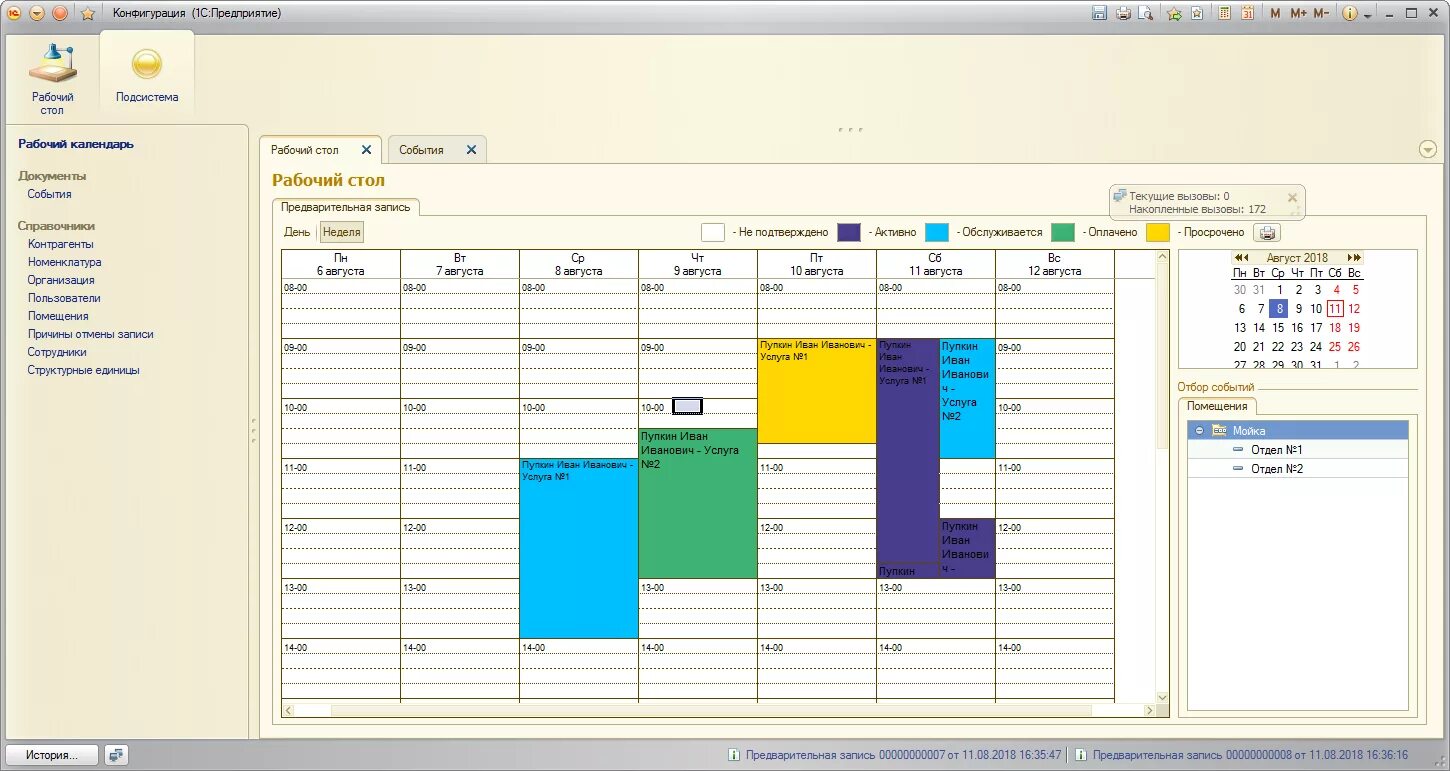The image size is (1450, 771).
Task: Switch calendar view to День
Action: pos(297,232)
